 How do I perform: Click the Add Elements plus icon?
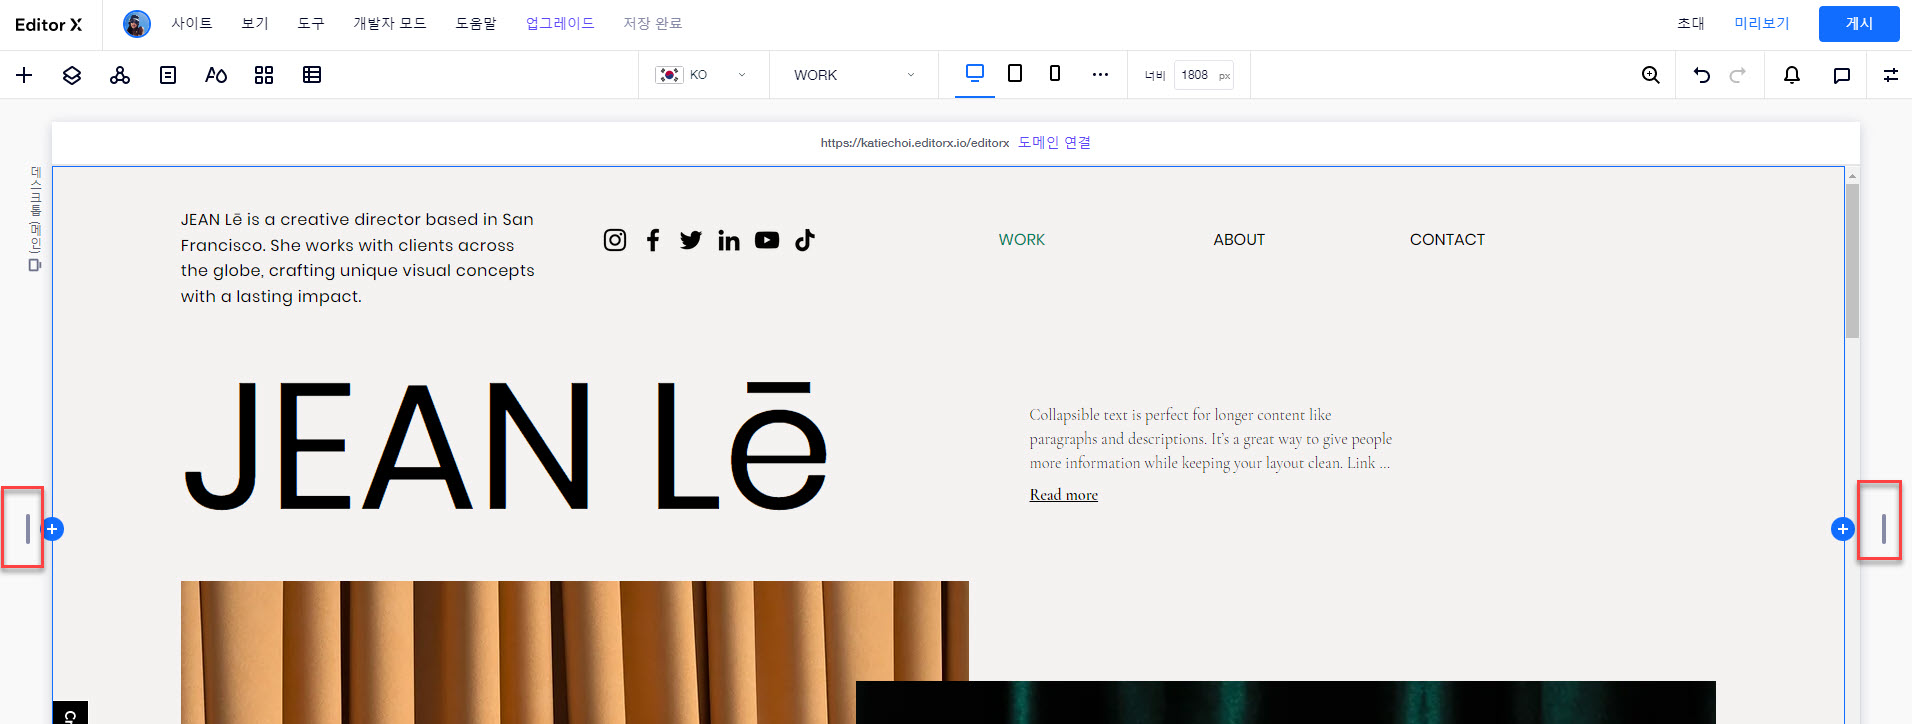click(x=24, y=75)
